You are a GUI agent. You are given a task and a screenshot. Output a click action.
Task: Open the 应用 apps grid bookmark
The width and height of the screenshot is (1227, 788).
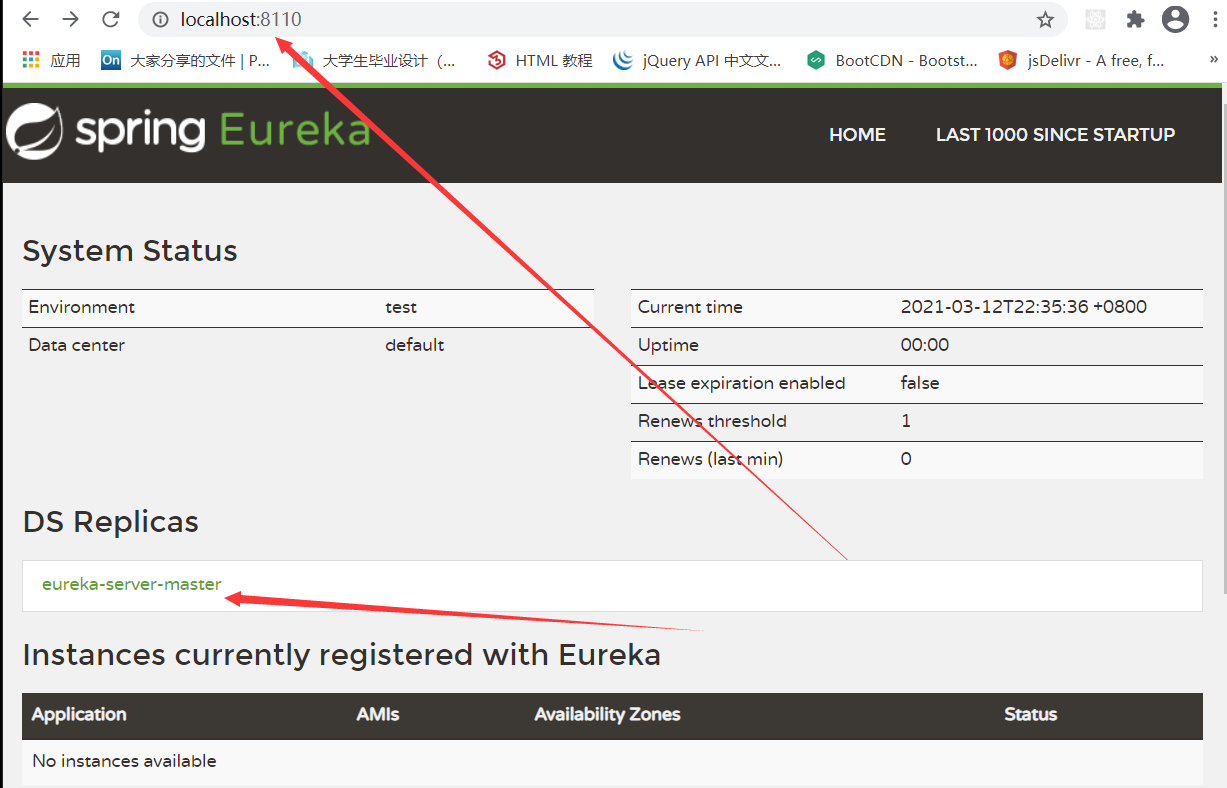(51, 60)
